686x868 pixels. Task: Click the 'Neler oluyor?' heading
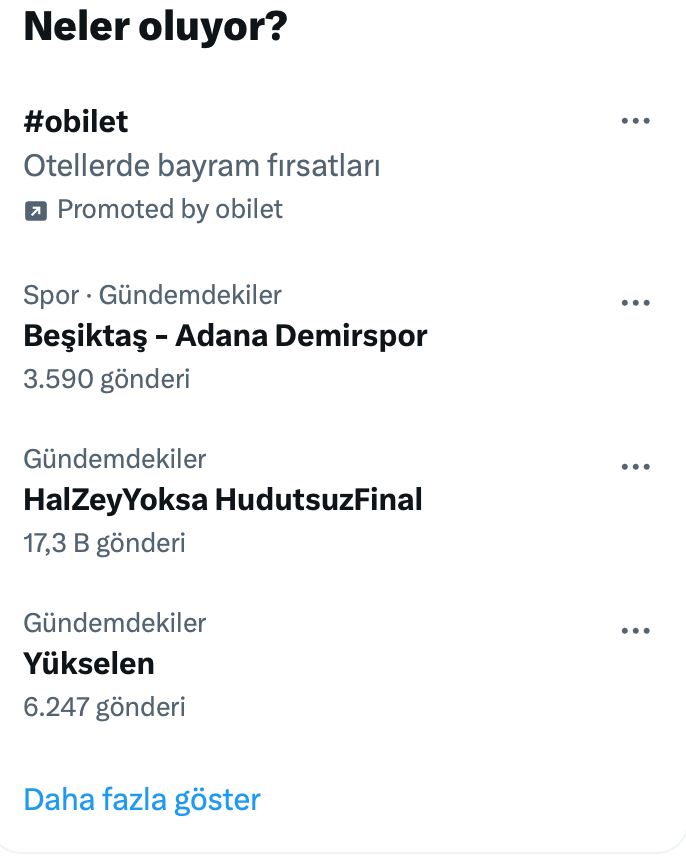156,27
